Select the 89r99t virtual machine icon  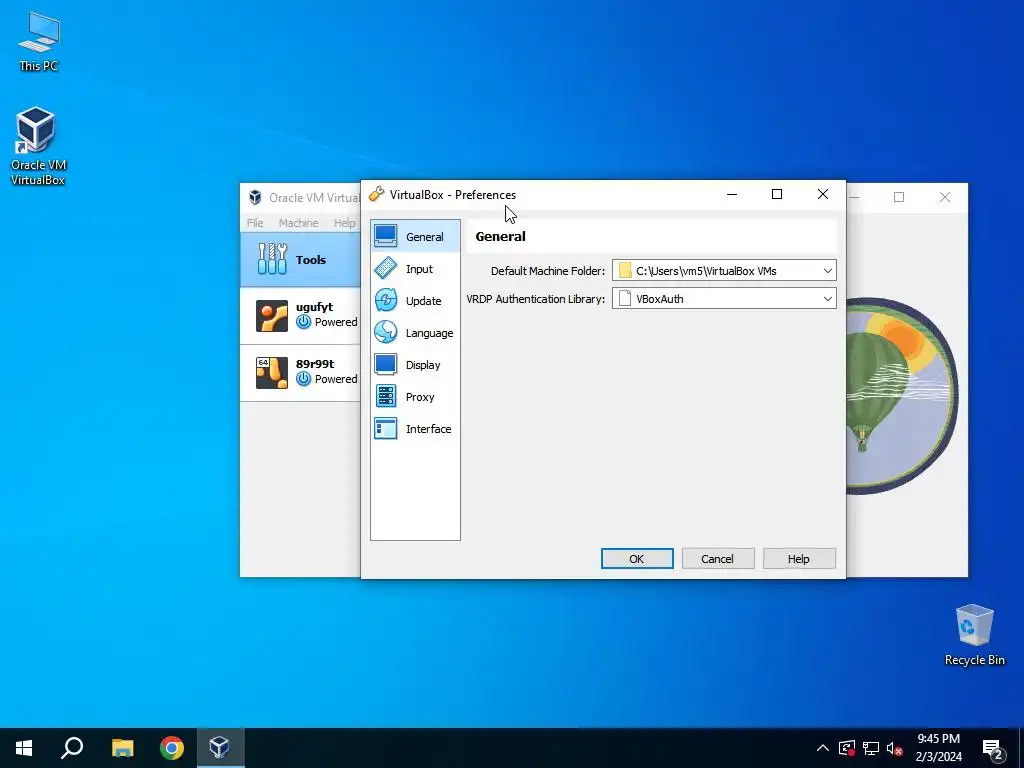(272, 372)
